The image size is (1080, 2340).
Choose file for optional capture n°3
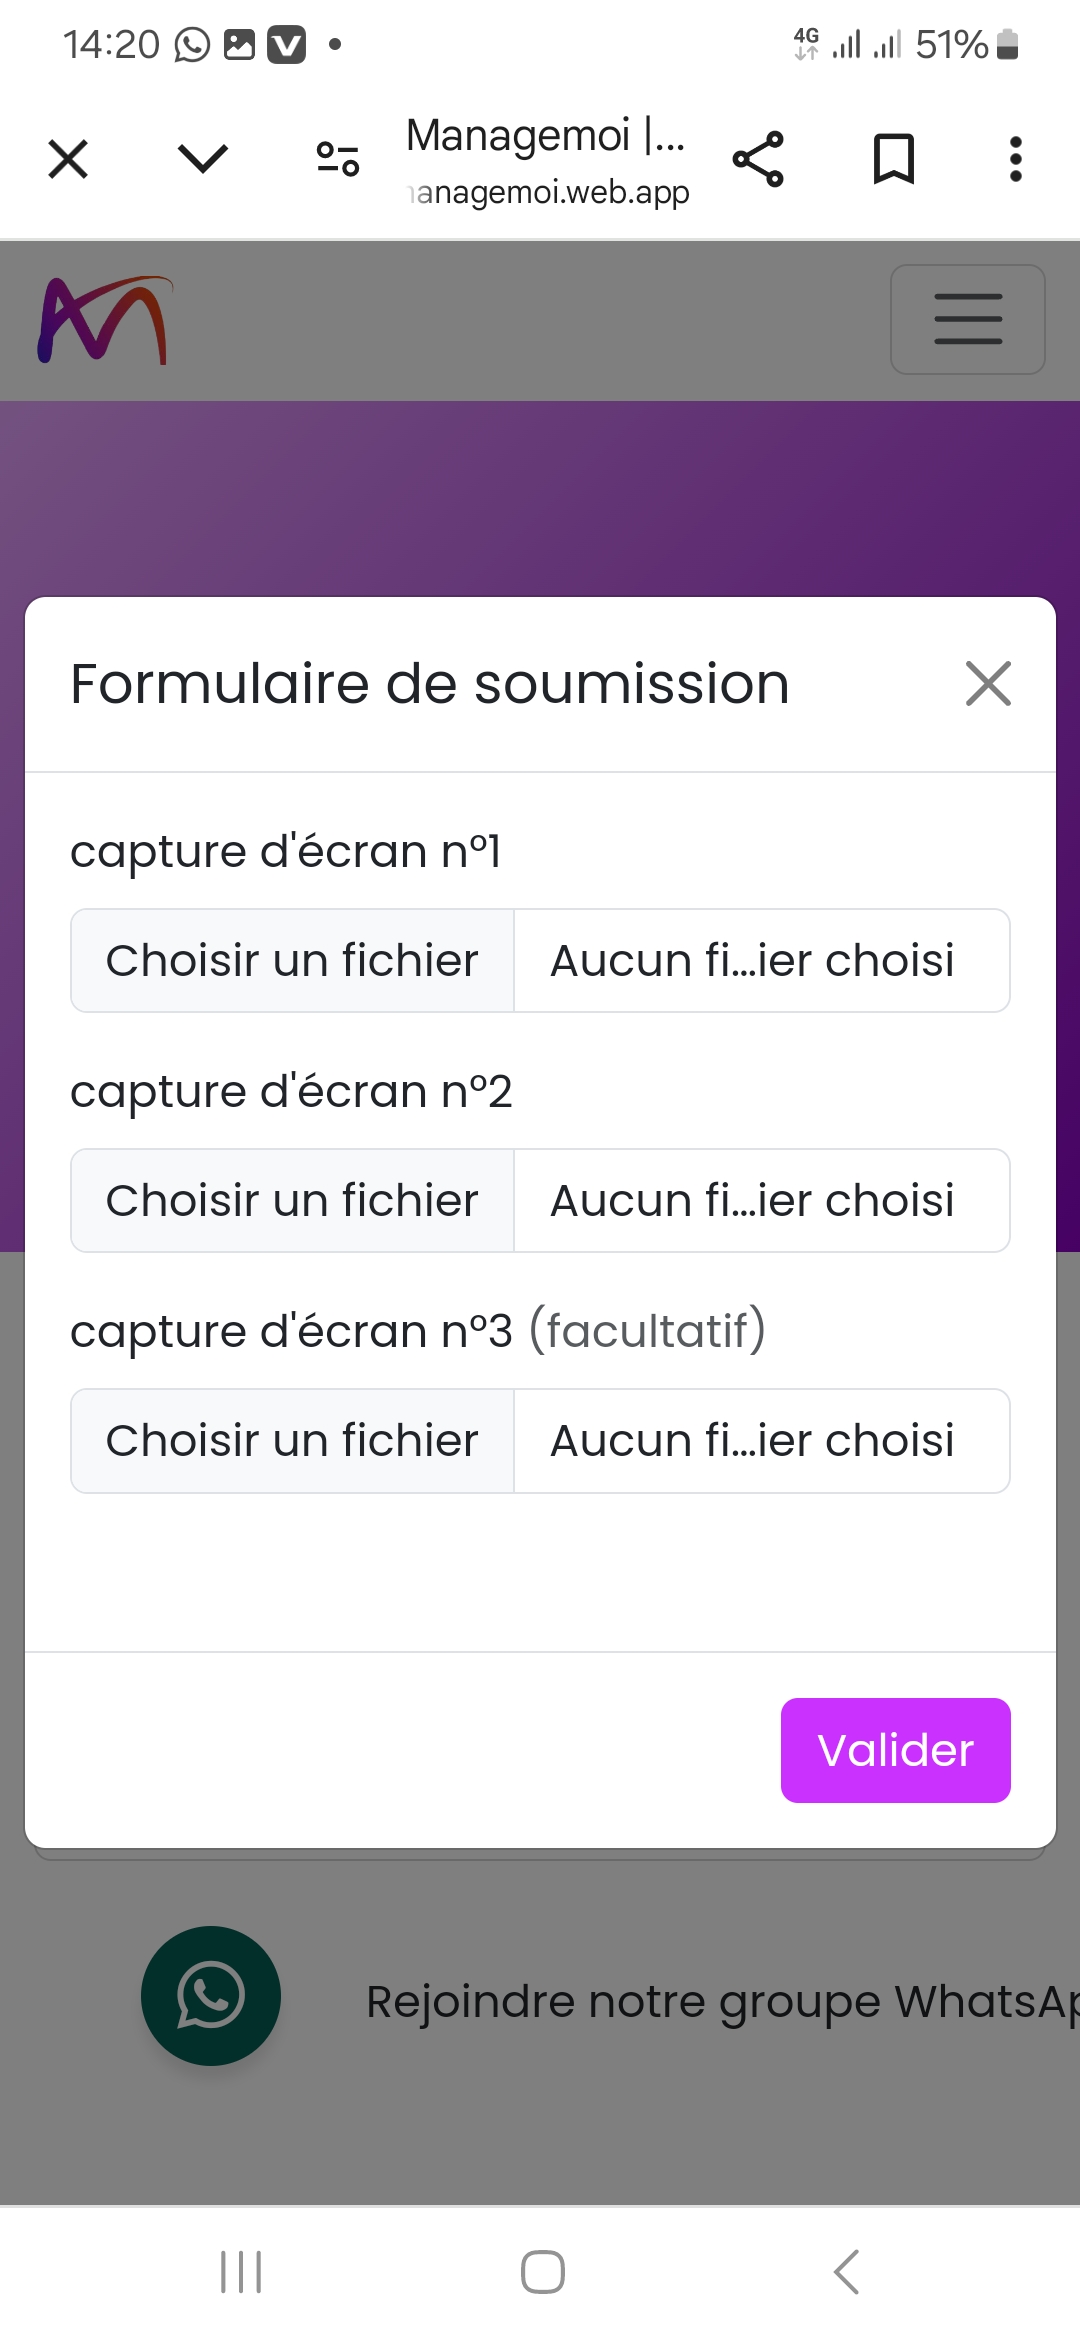click(x=292, y=1441)
